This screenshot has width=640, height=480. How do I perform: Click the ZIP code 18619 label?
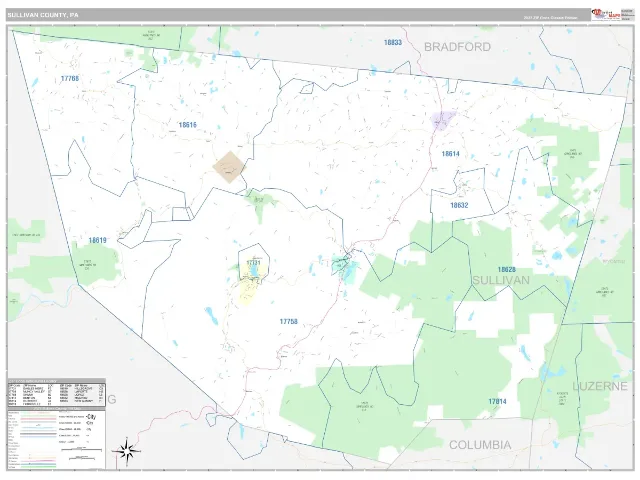click(x=98, y=240)
